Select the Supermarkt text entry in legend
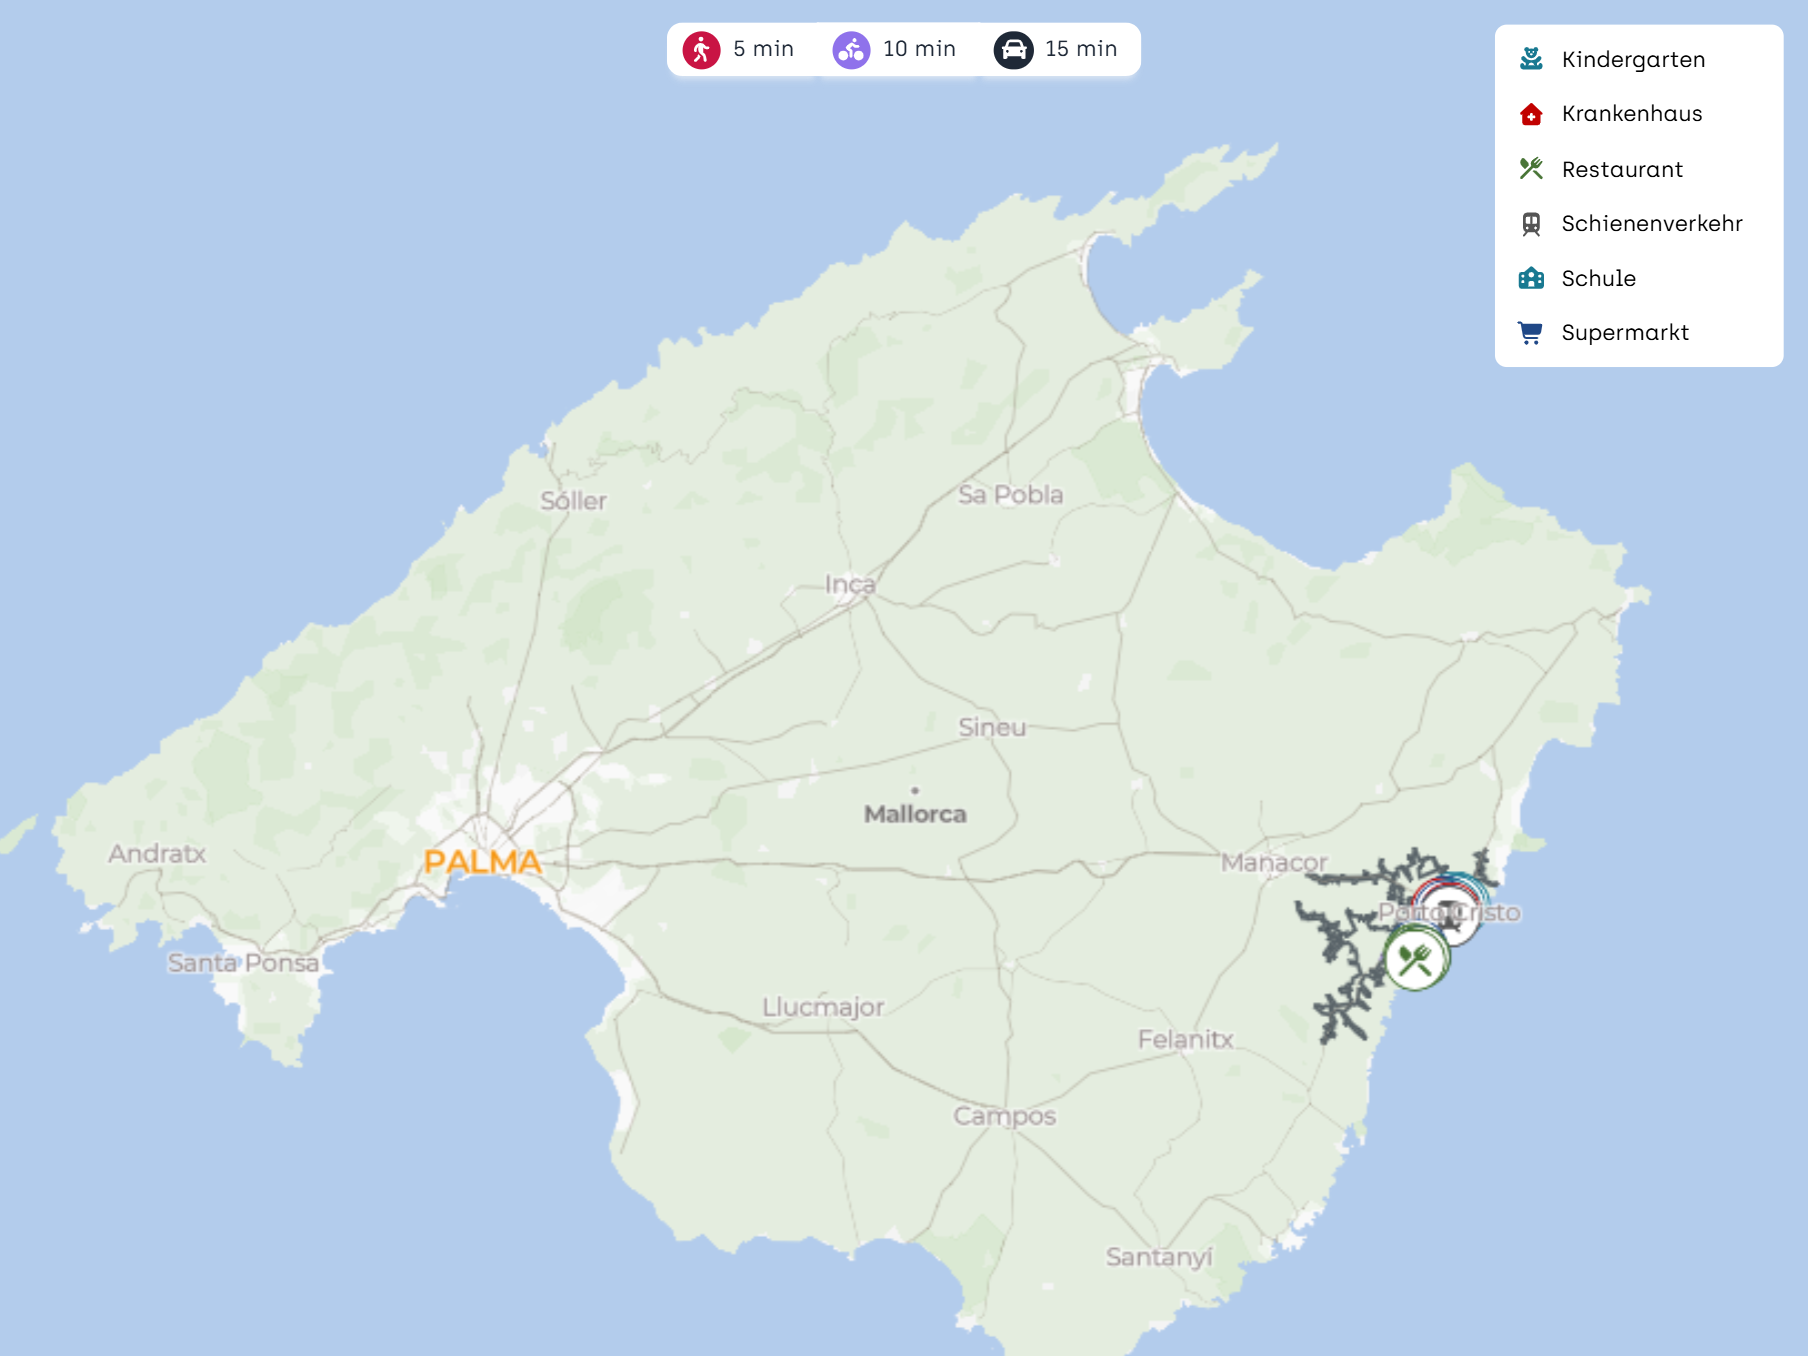Viewport: 1808px width, 1356px height. point(1625,333)
